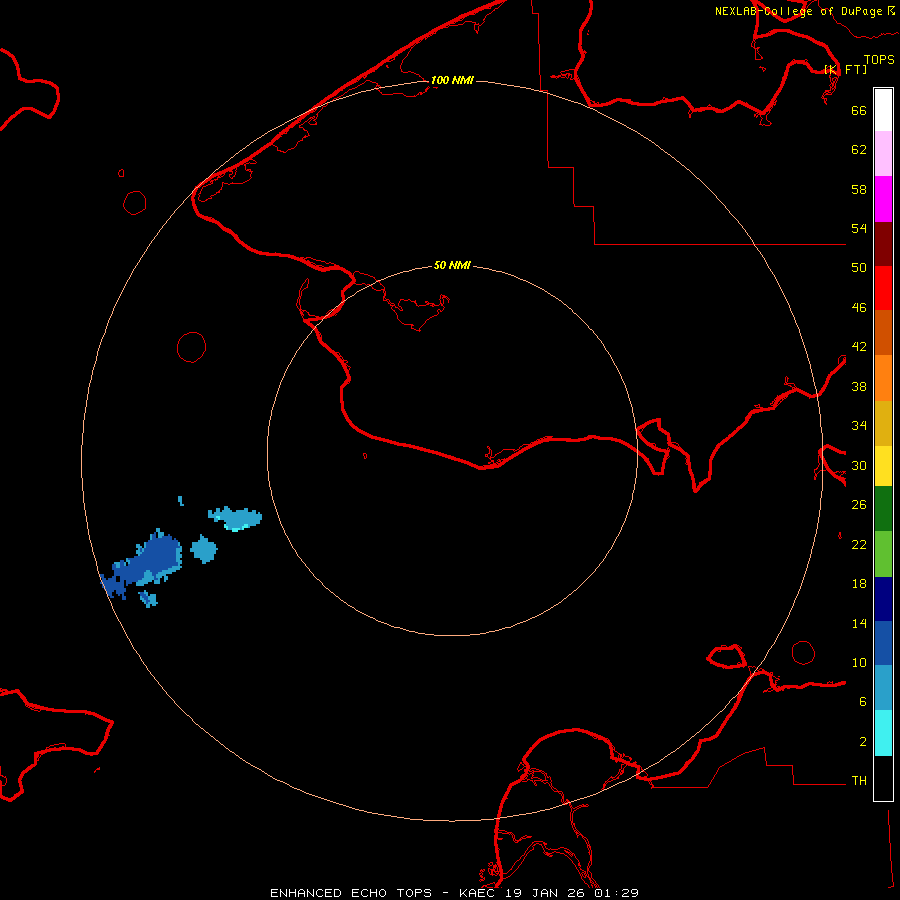Click the 50 NMI range ring label

pyautogui.click(x=452, y=265)
